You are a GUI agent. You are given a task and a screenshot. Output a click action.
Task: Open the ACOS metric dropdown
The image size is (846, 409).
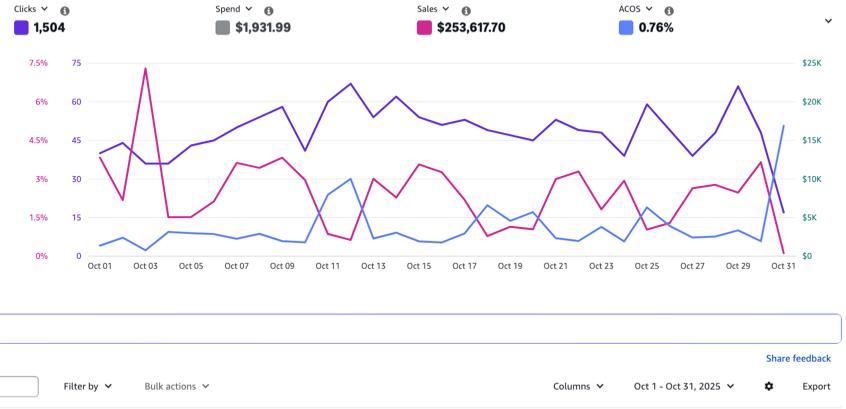click(x=635, y=9)
